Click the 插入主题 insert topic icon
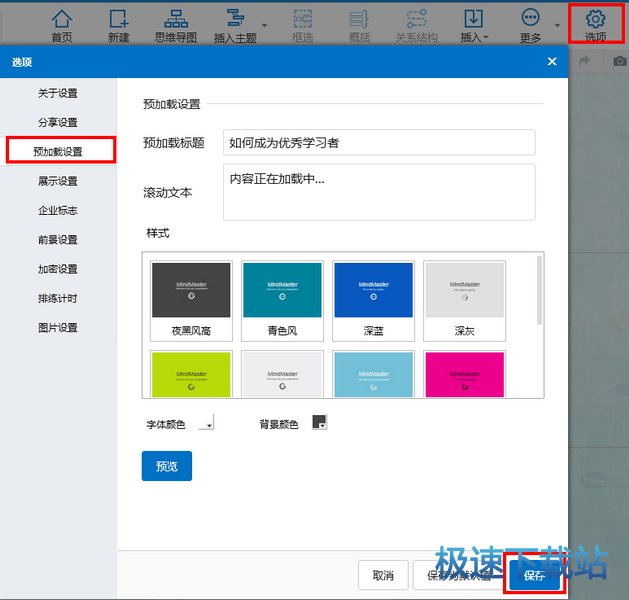Image resolution: width=629 pixels, height=600 pixels. [x=235, y=25]
